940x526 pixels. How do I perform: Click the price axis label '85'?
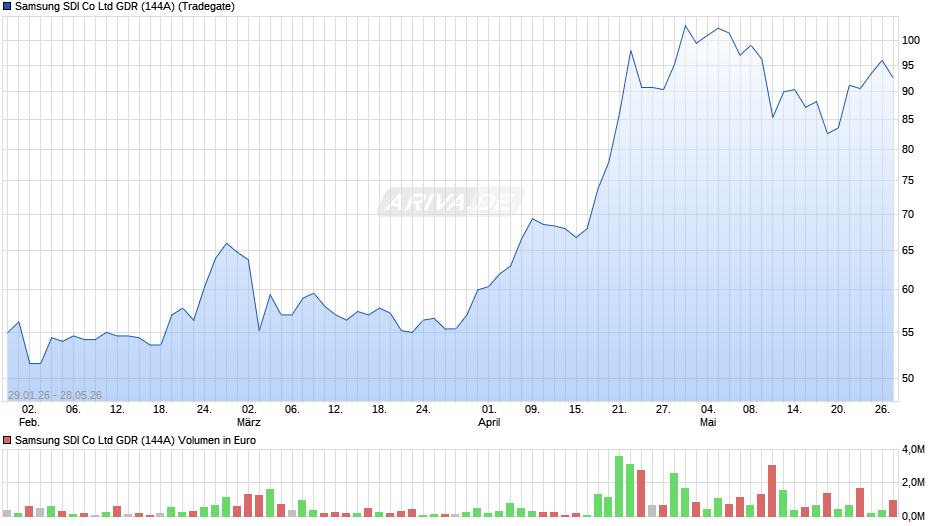(908, 119)
